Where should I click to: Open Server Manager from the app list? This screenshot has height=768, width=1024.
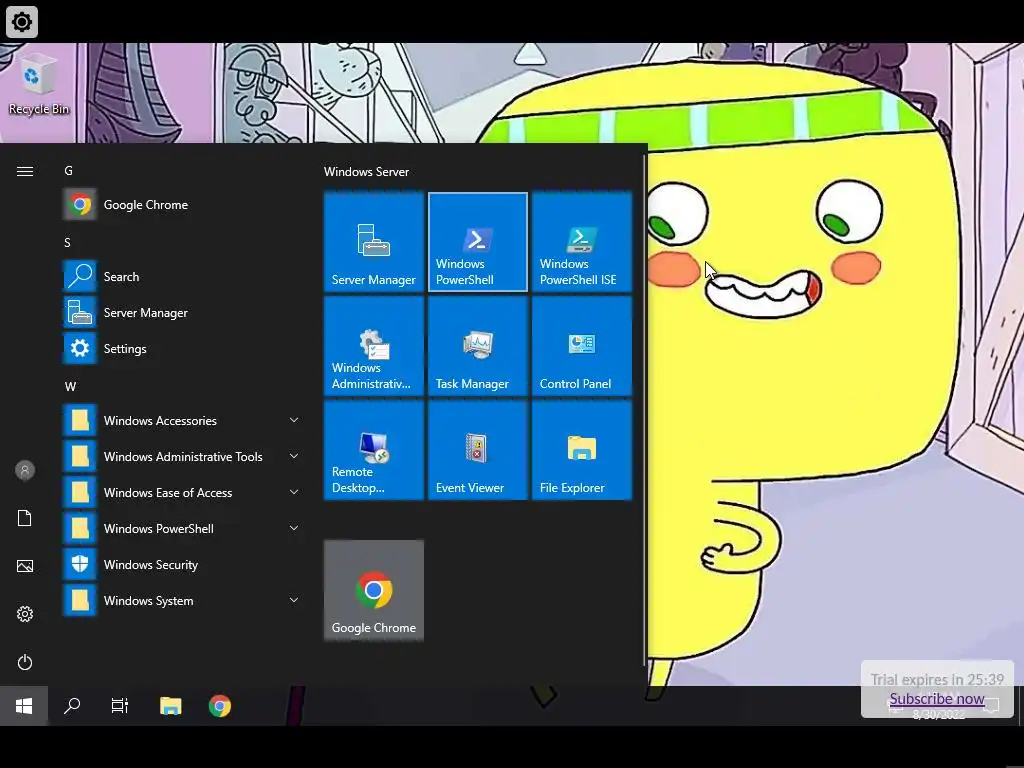183,312
